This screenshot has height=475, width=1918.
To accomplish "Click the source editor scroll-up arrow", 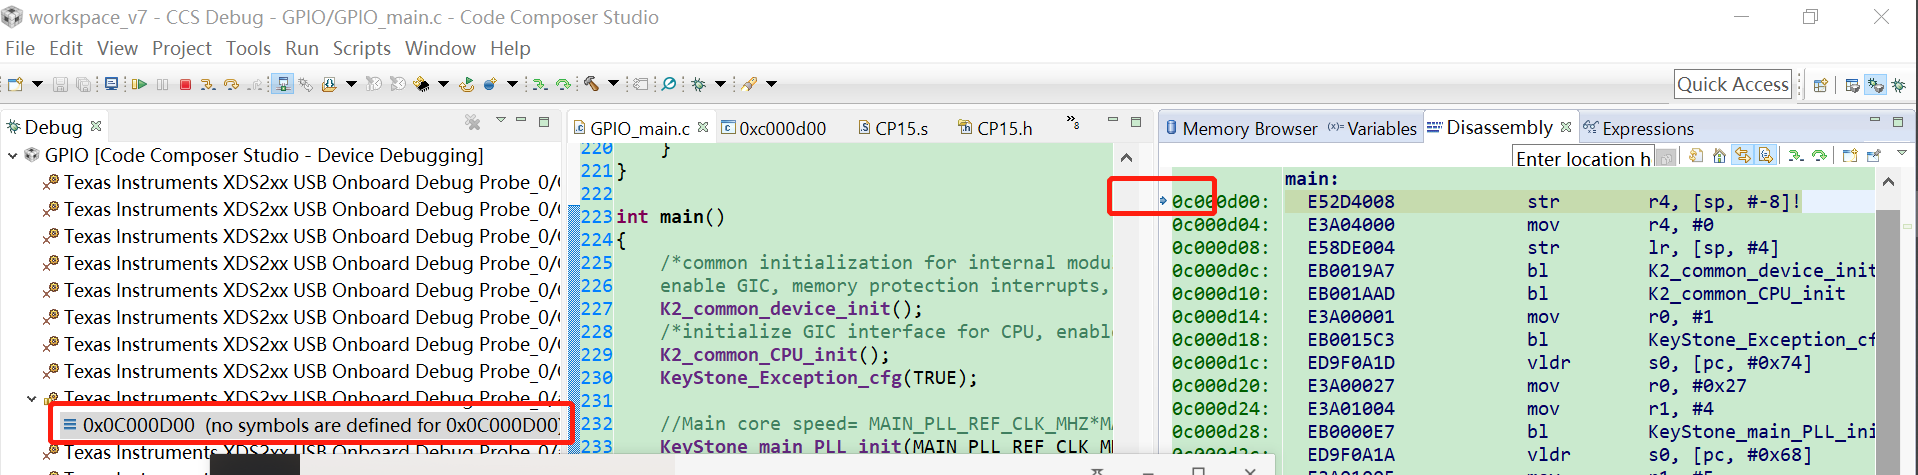I will coord(1126,157).
